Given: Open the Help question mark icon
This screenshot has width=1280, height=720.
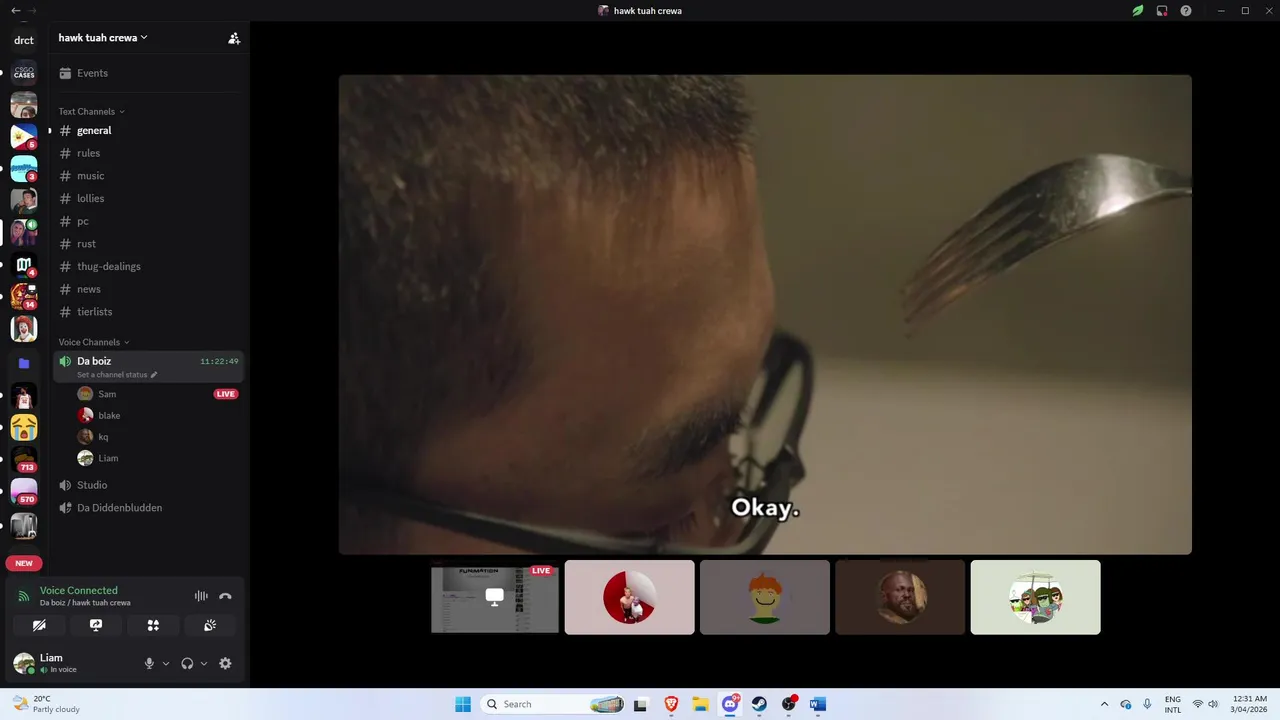Looking at the screenshot, I should [x=1186, y=11].
